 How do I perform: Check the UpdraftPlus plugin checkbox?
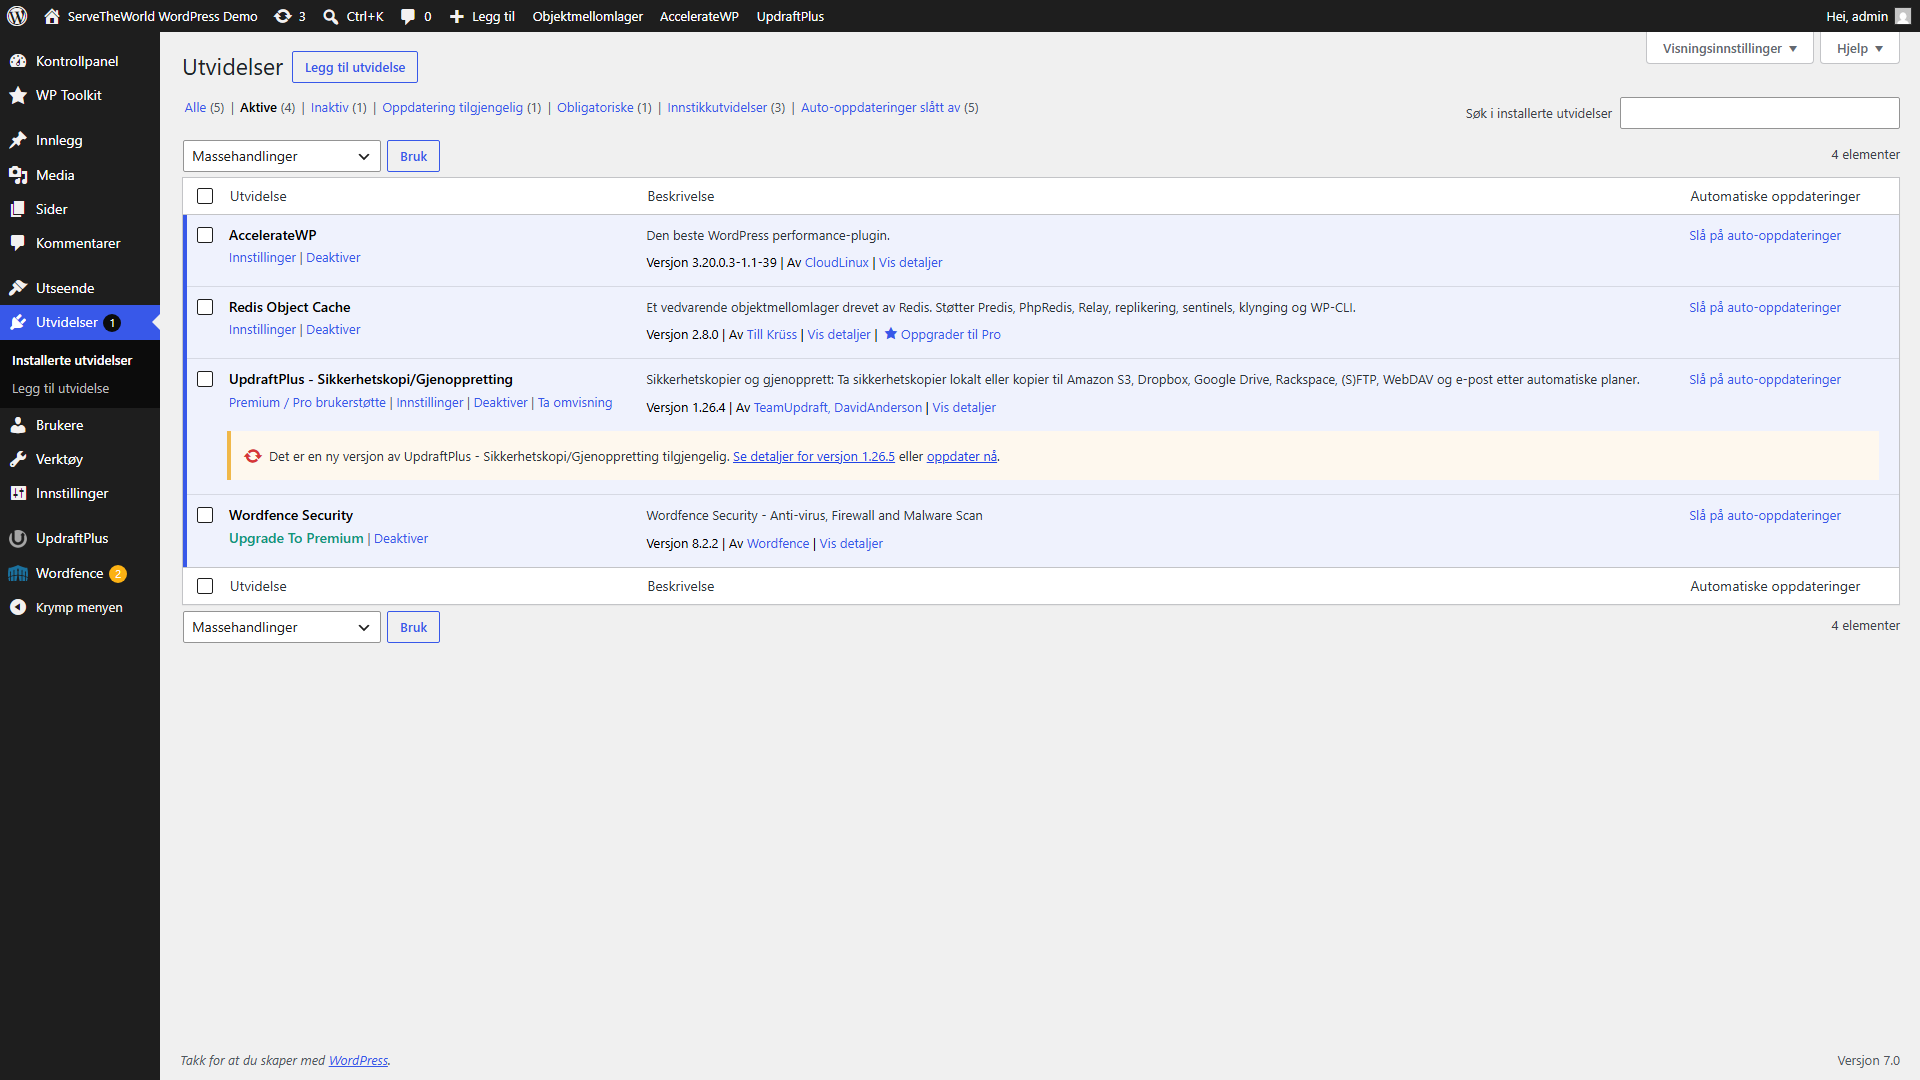click(x=205, y=379)
